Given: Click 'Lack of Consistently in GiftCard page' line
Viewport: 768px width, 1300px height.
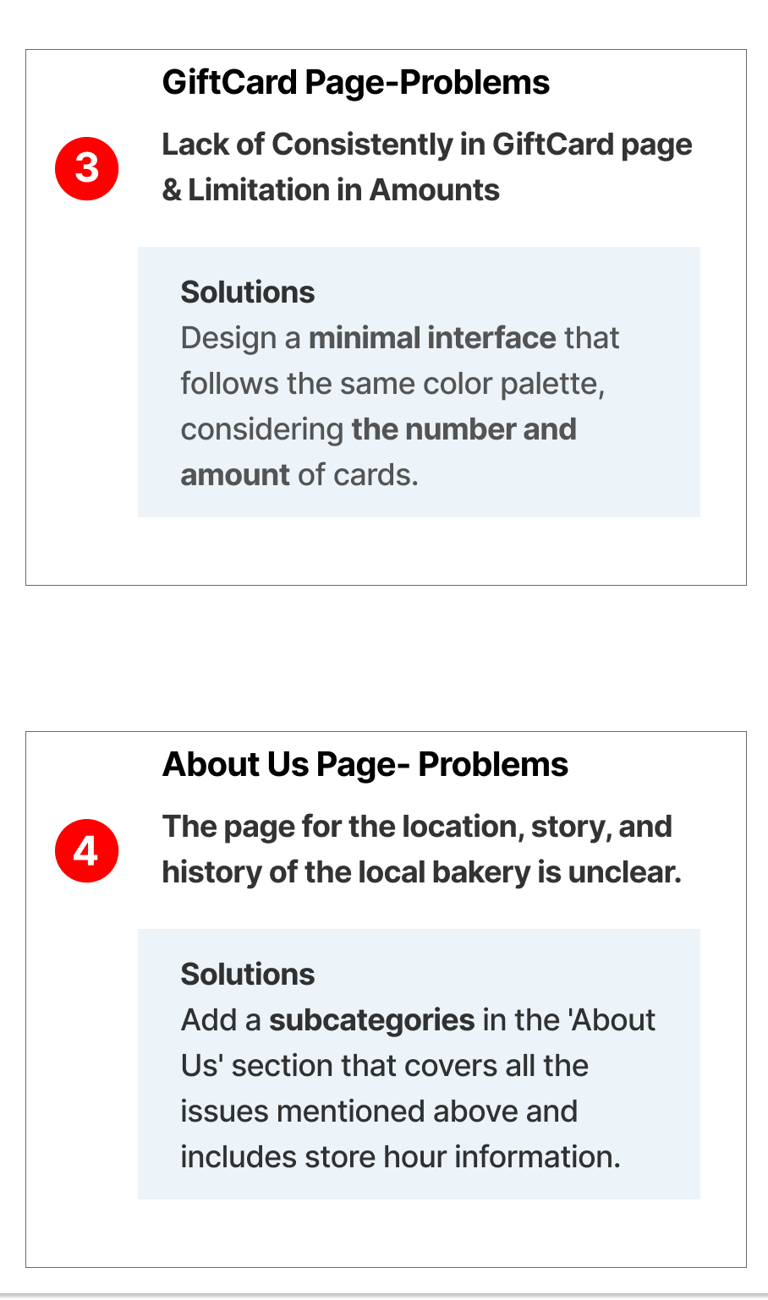Looking at the screenshot, I should (x=427, y=144).
